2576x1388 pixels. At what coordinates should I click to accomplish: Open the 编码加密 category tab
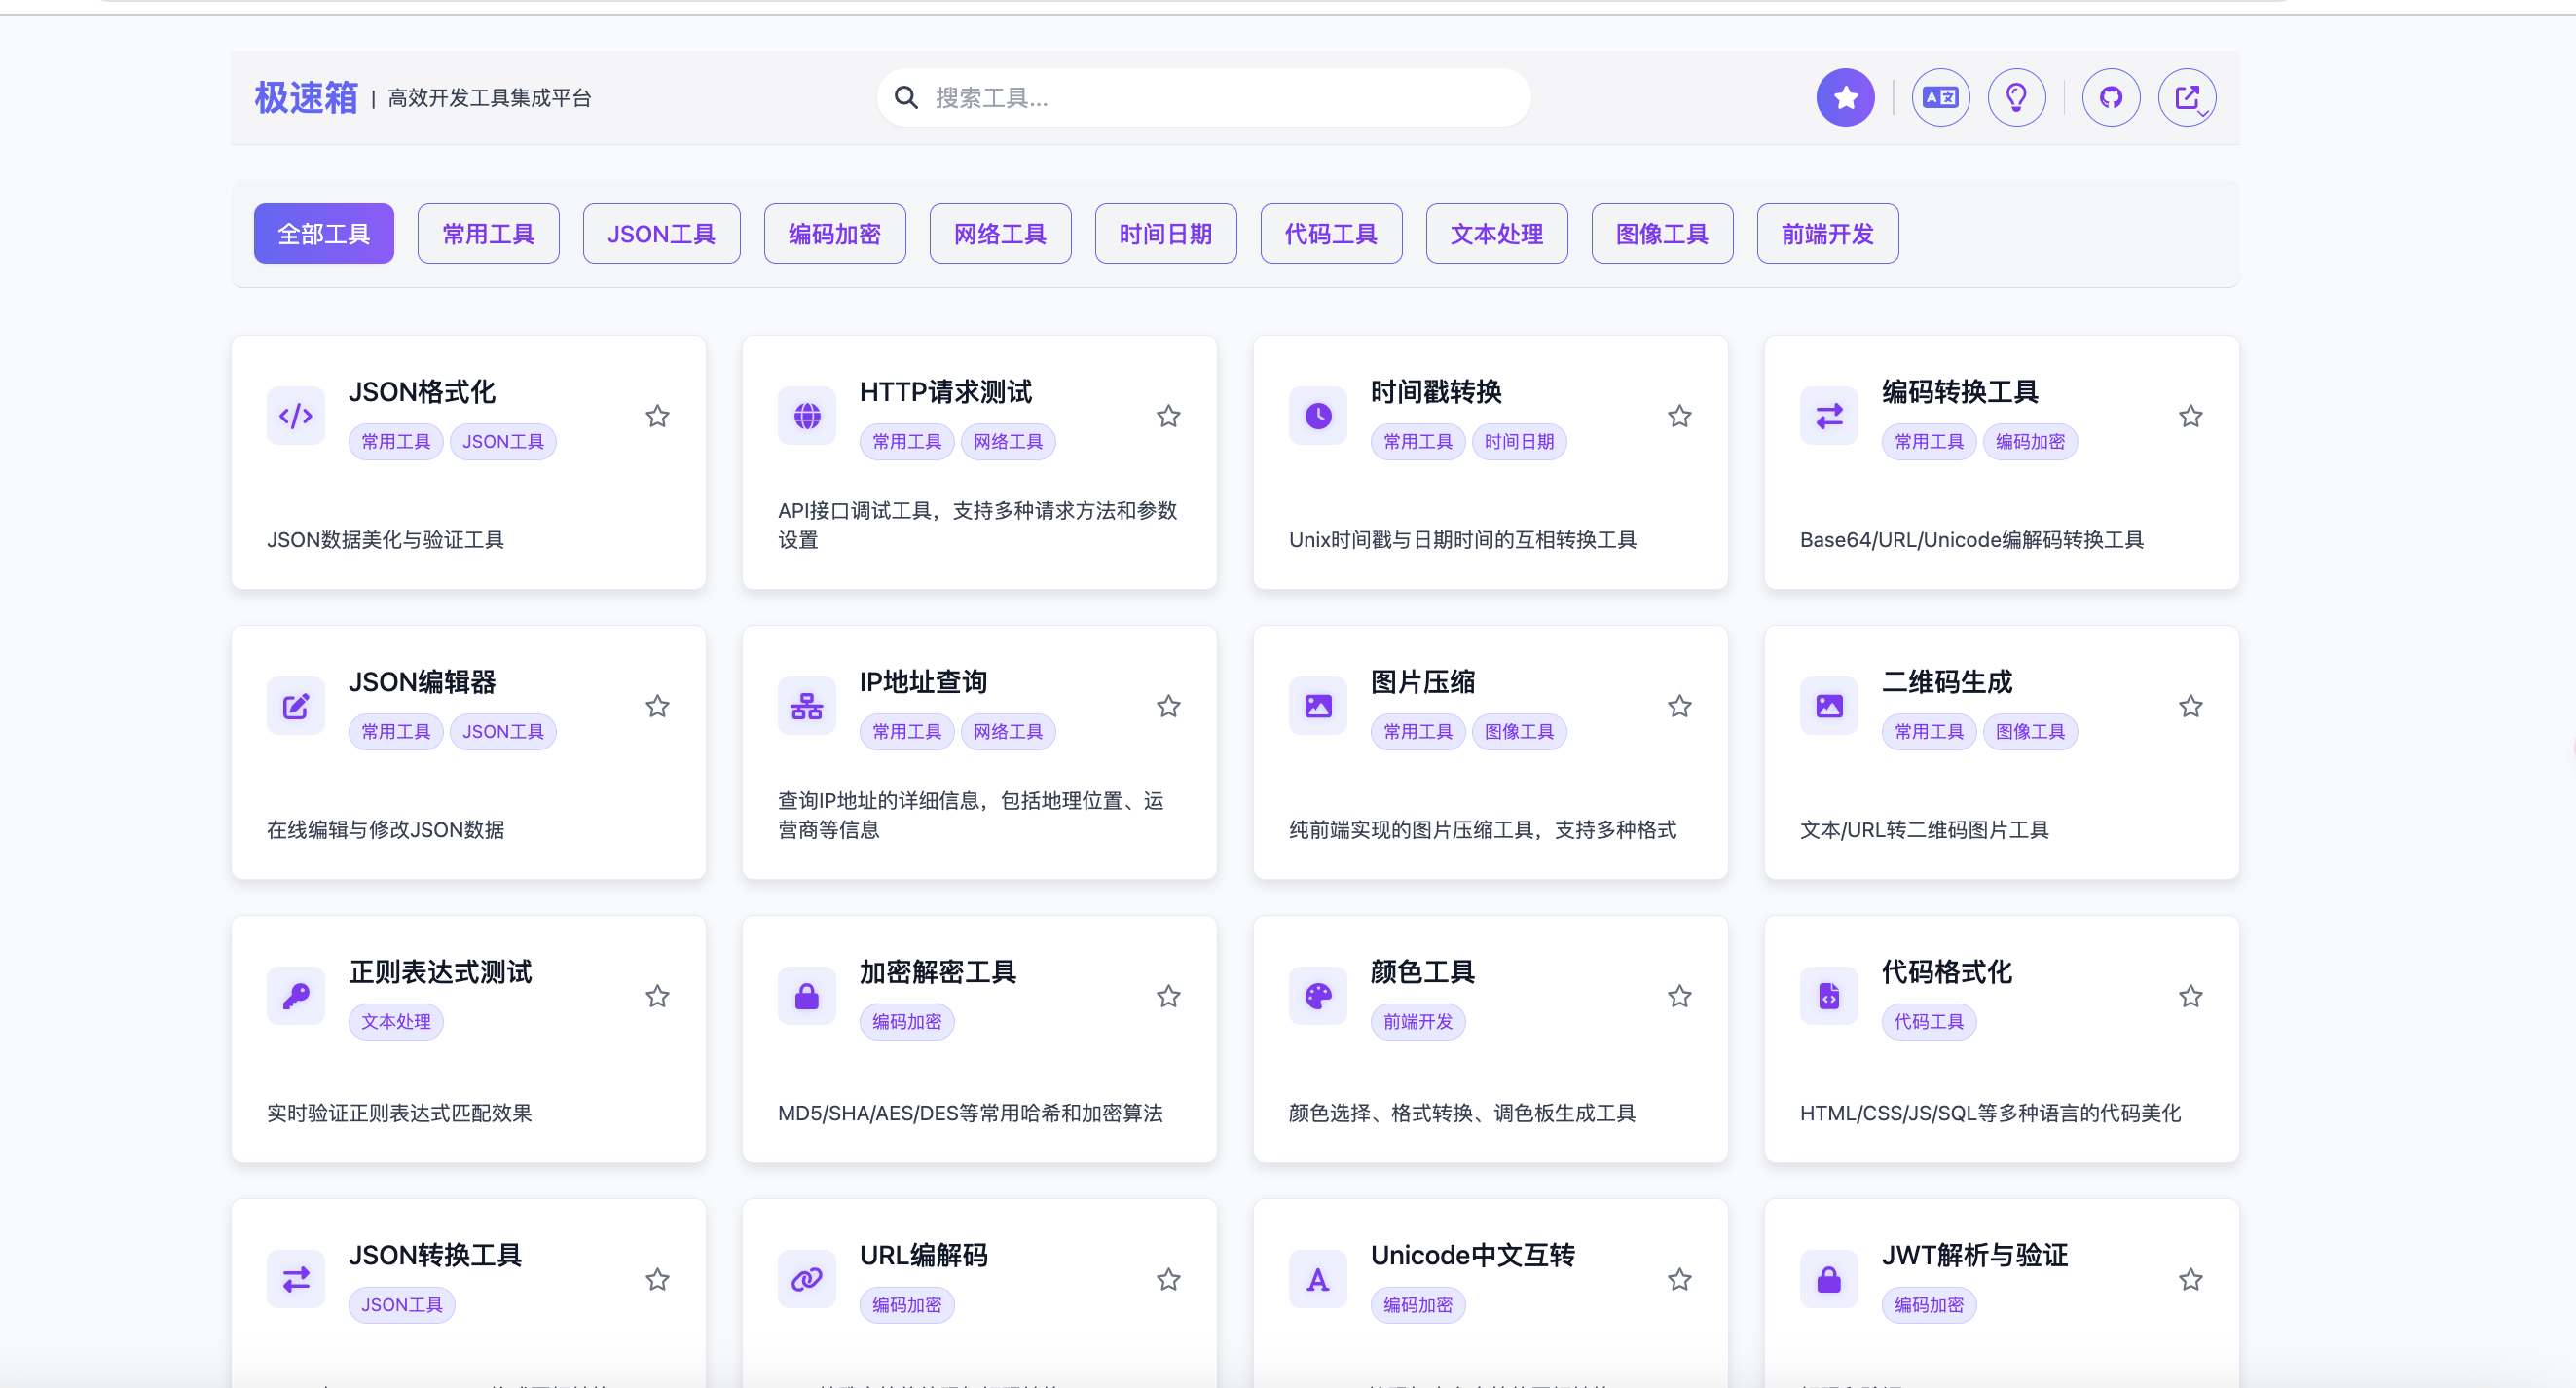pos(835,234)
